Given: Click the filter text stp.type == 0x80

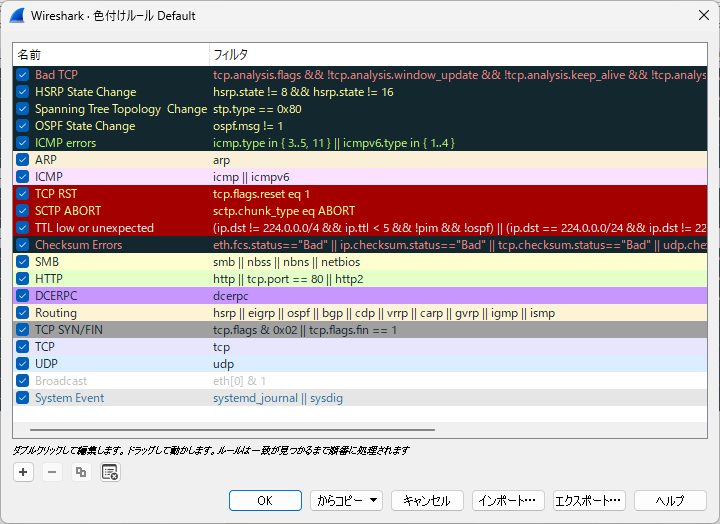Looking at the screenshot, I should pos(257,109).
